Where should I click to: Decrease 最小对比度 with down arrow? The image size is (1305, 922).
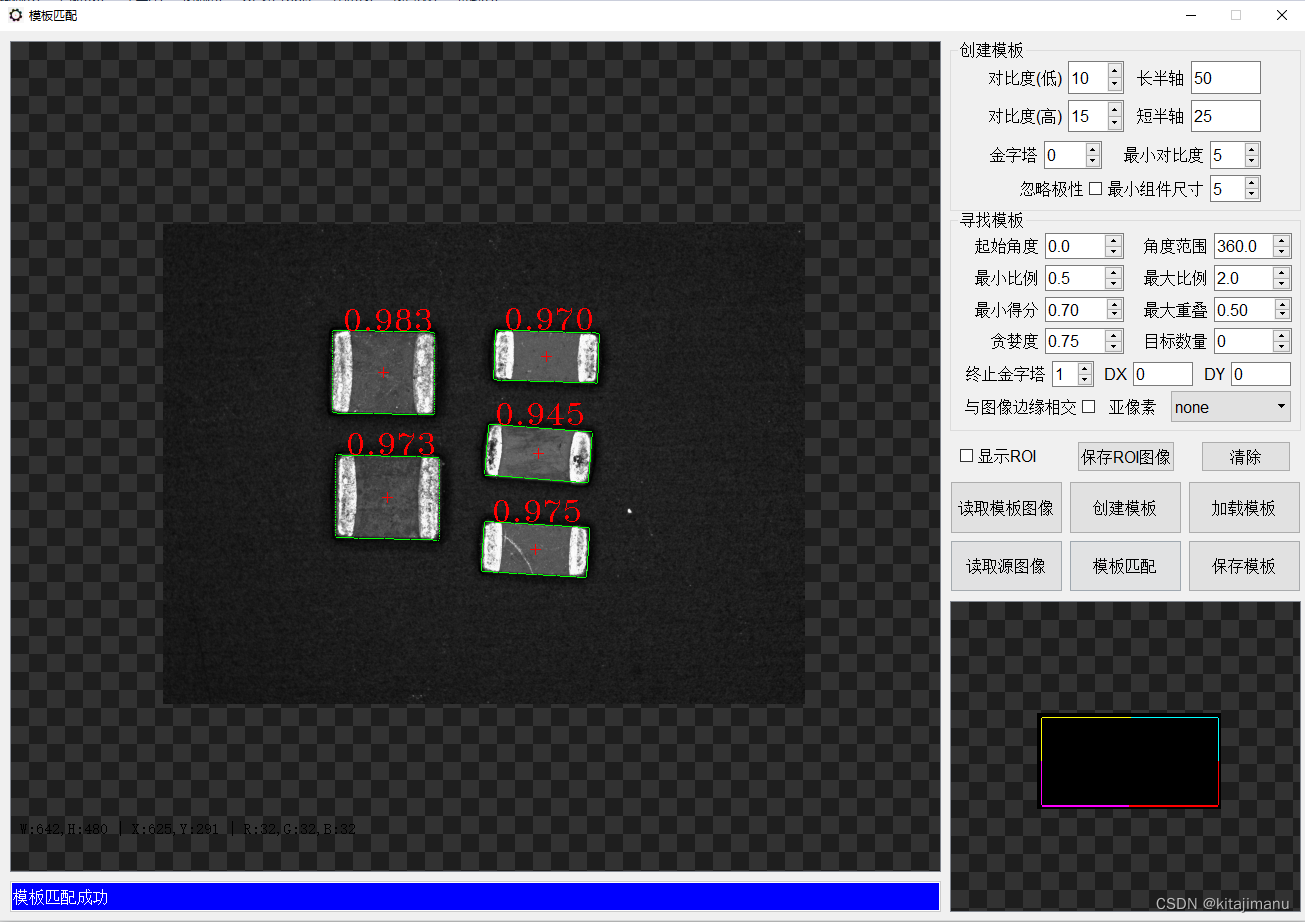1252,161
